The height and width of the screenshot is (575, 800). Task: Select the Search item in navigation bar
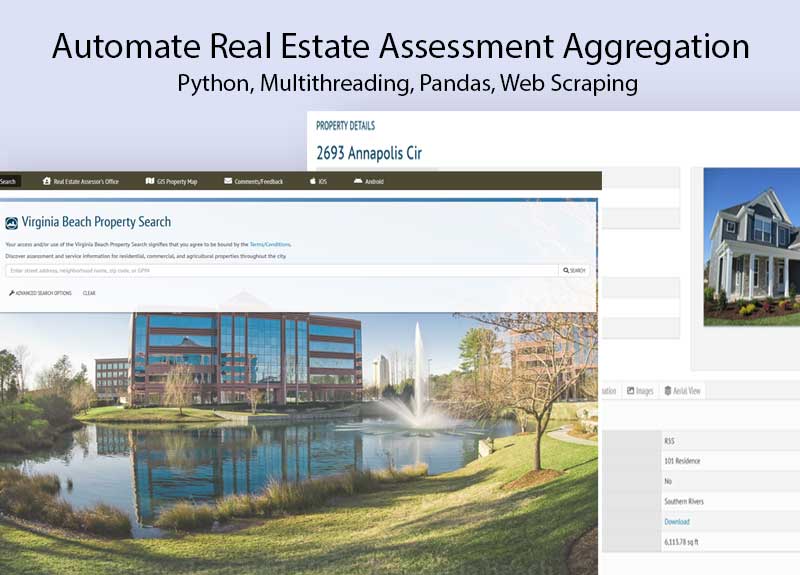[8, 182]
